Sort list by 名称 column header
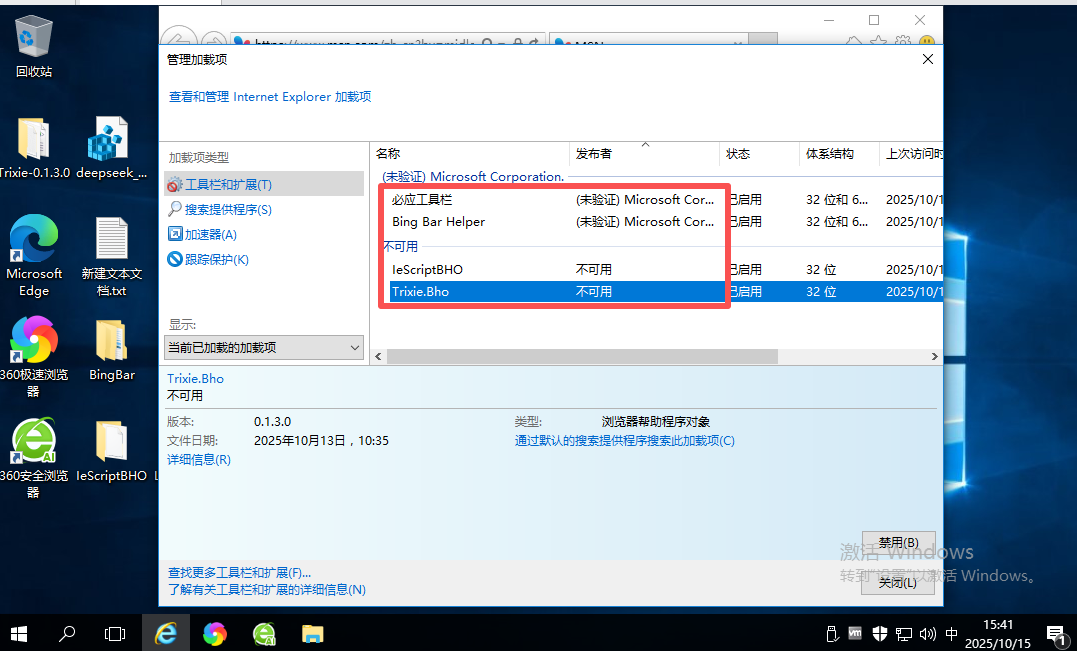Image resolution: width=1077 pixels, height=651 pixels. (388, 154)
